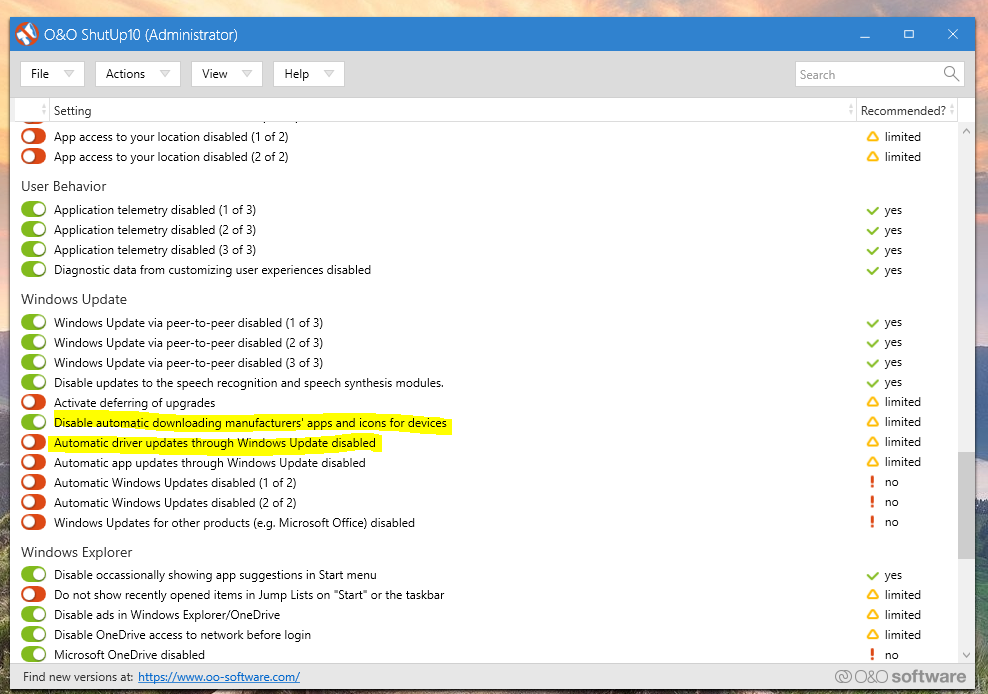The width and height of the screenshot is (988, 694).
Task: Open the View menu
Action: click(x=227, y=74)
